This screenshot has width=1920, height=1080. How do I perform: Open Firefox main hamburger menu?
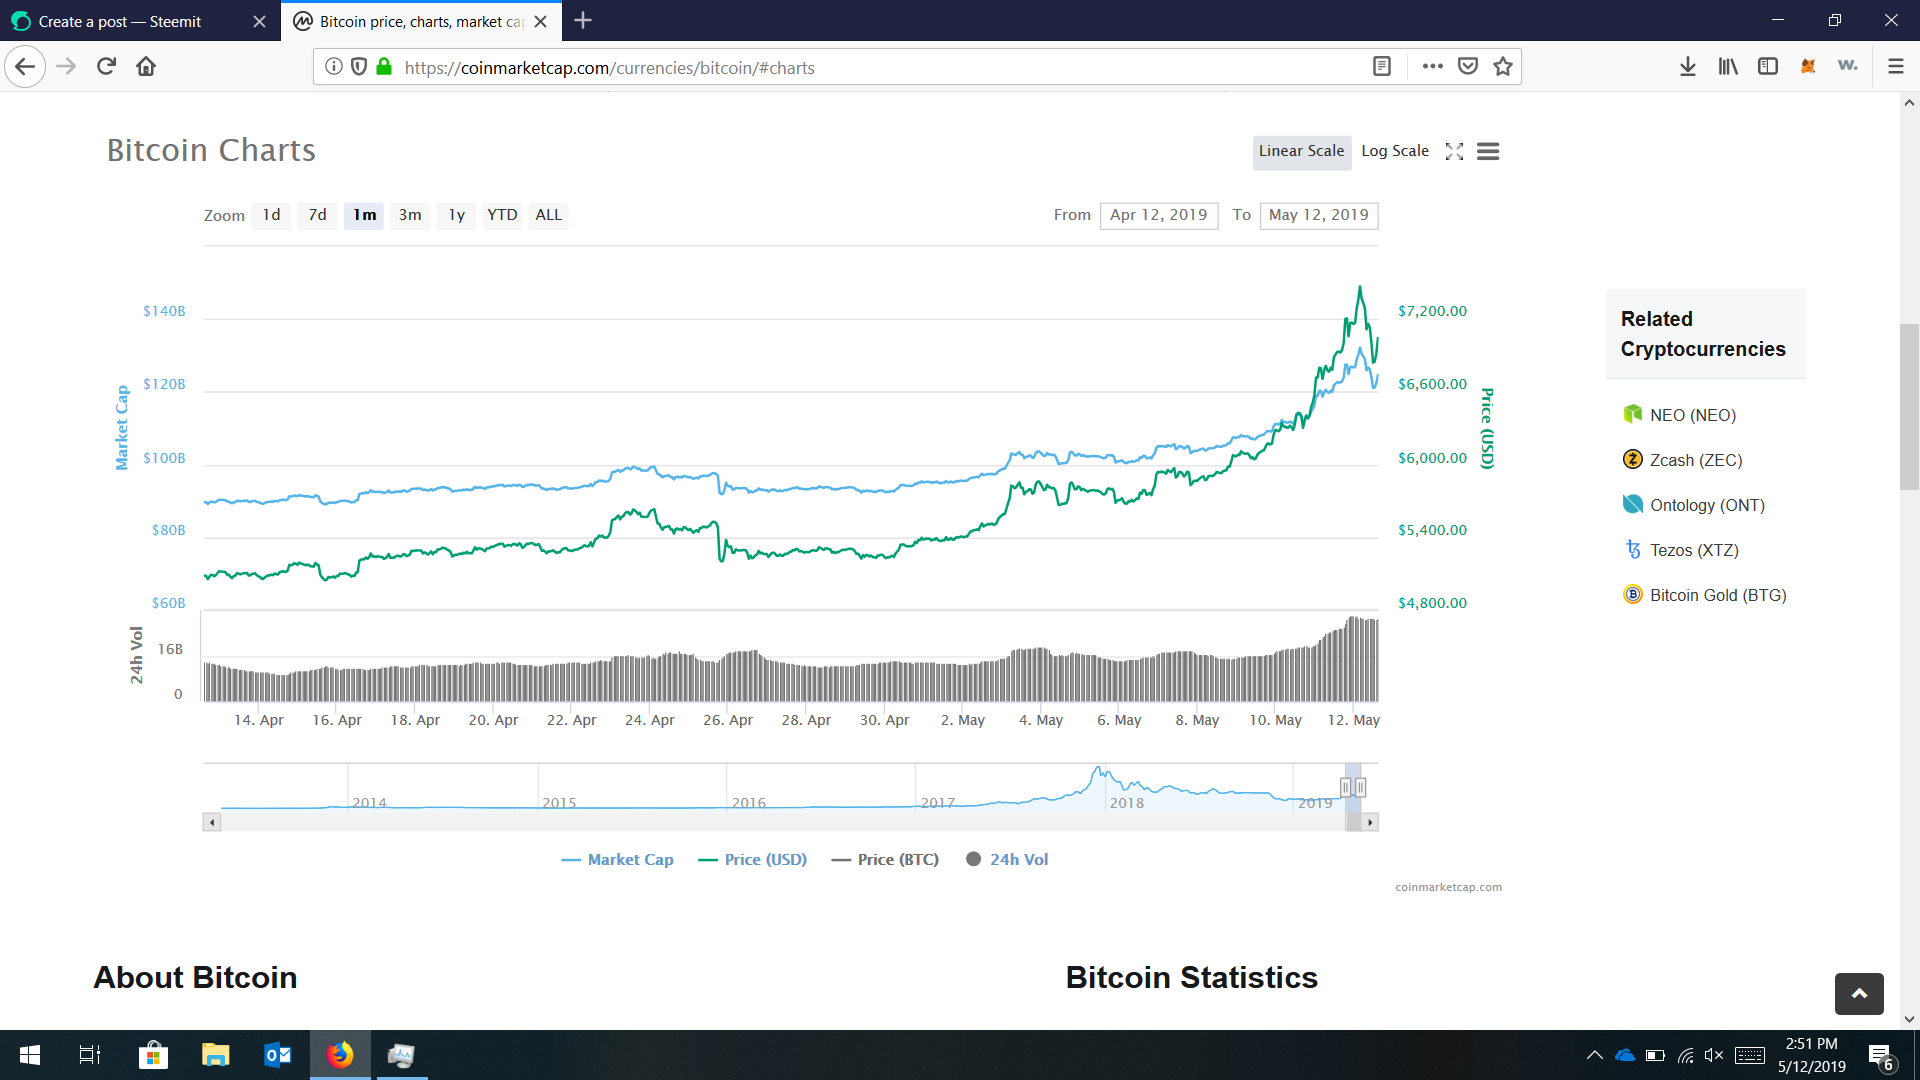[1895, 67]
